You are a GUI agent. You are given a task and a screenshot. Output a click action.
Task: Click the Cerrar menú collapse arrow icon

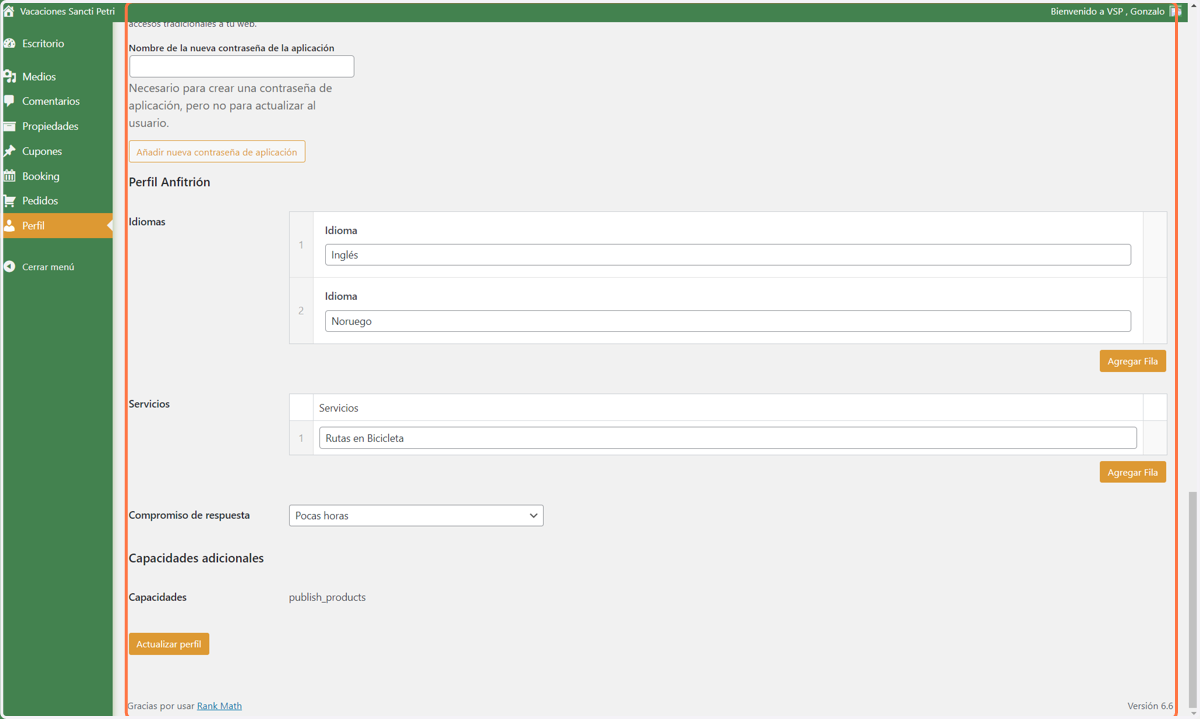coord(9,267)
